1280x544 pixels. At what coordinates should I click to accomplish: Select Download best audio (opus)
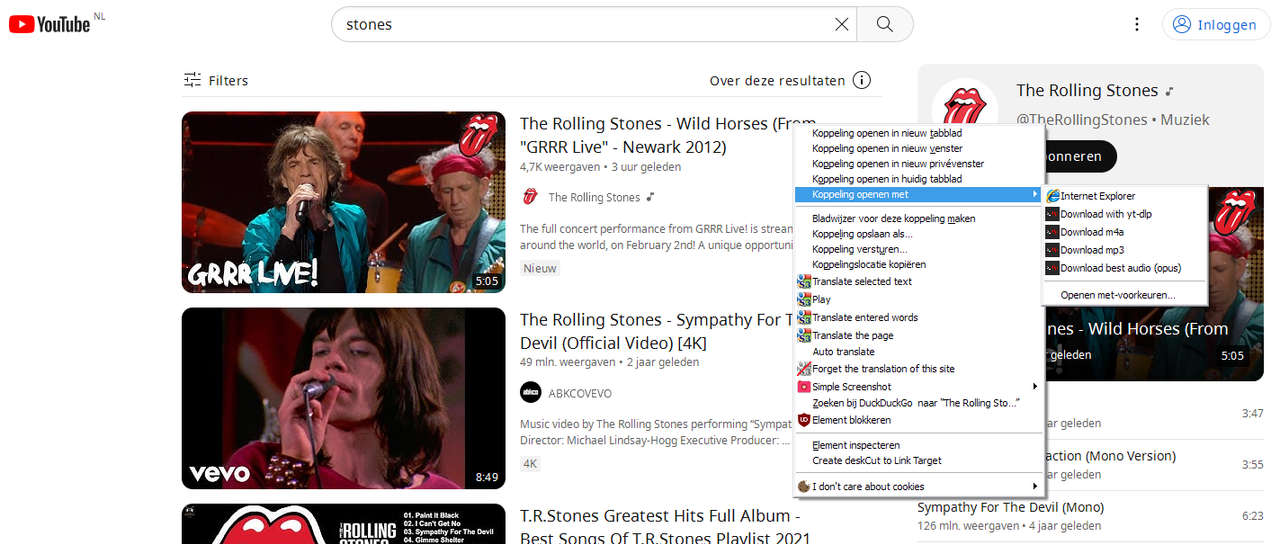(x=1124, y=268)
